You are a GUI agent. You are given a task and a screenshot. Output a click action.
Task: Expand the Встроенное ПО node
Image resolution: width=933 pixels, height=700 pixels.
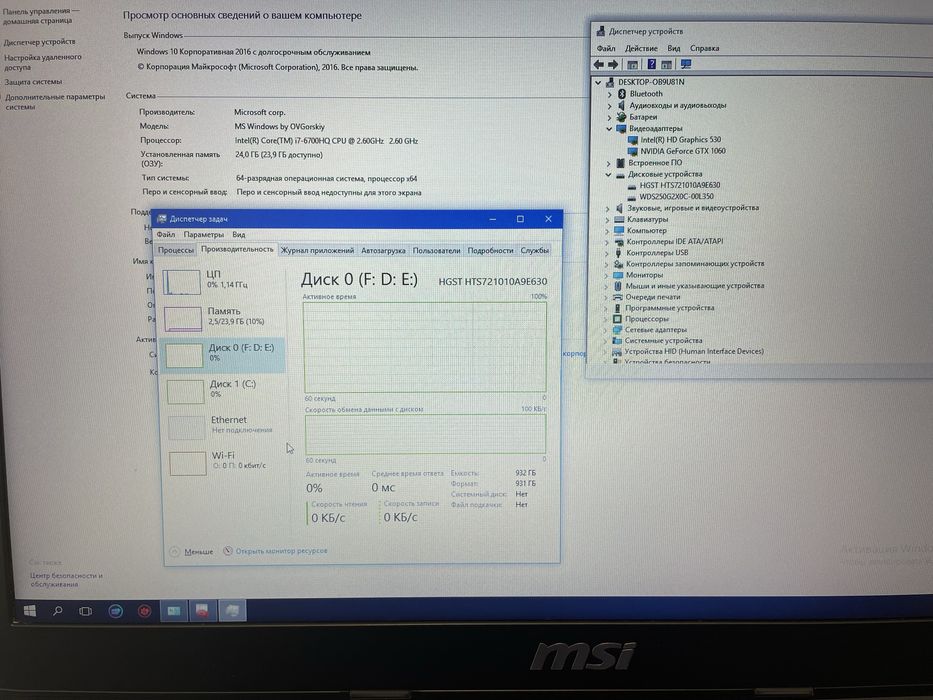pos(609,163)
